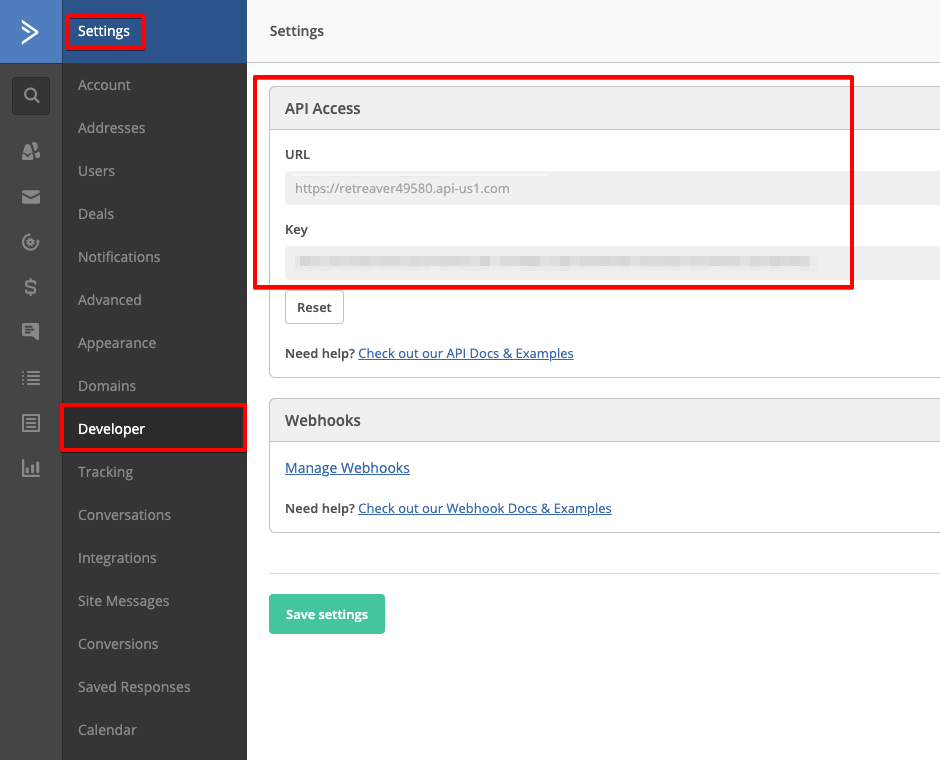Open Reports via the bar chart icon
940x760 pixels.
click(31, 468)
